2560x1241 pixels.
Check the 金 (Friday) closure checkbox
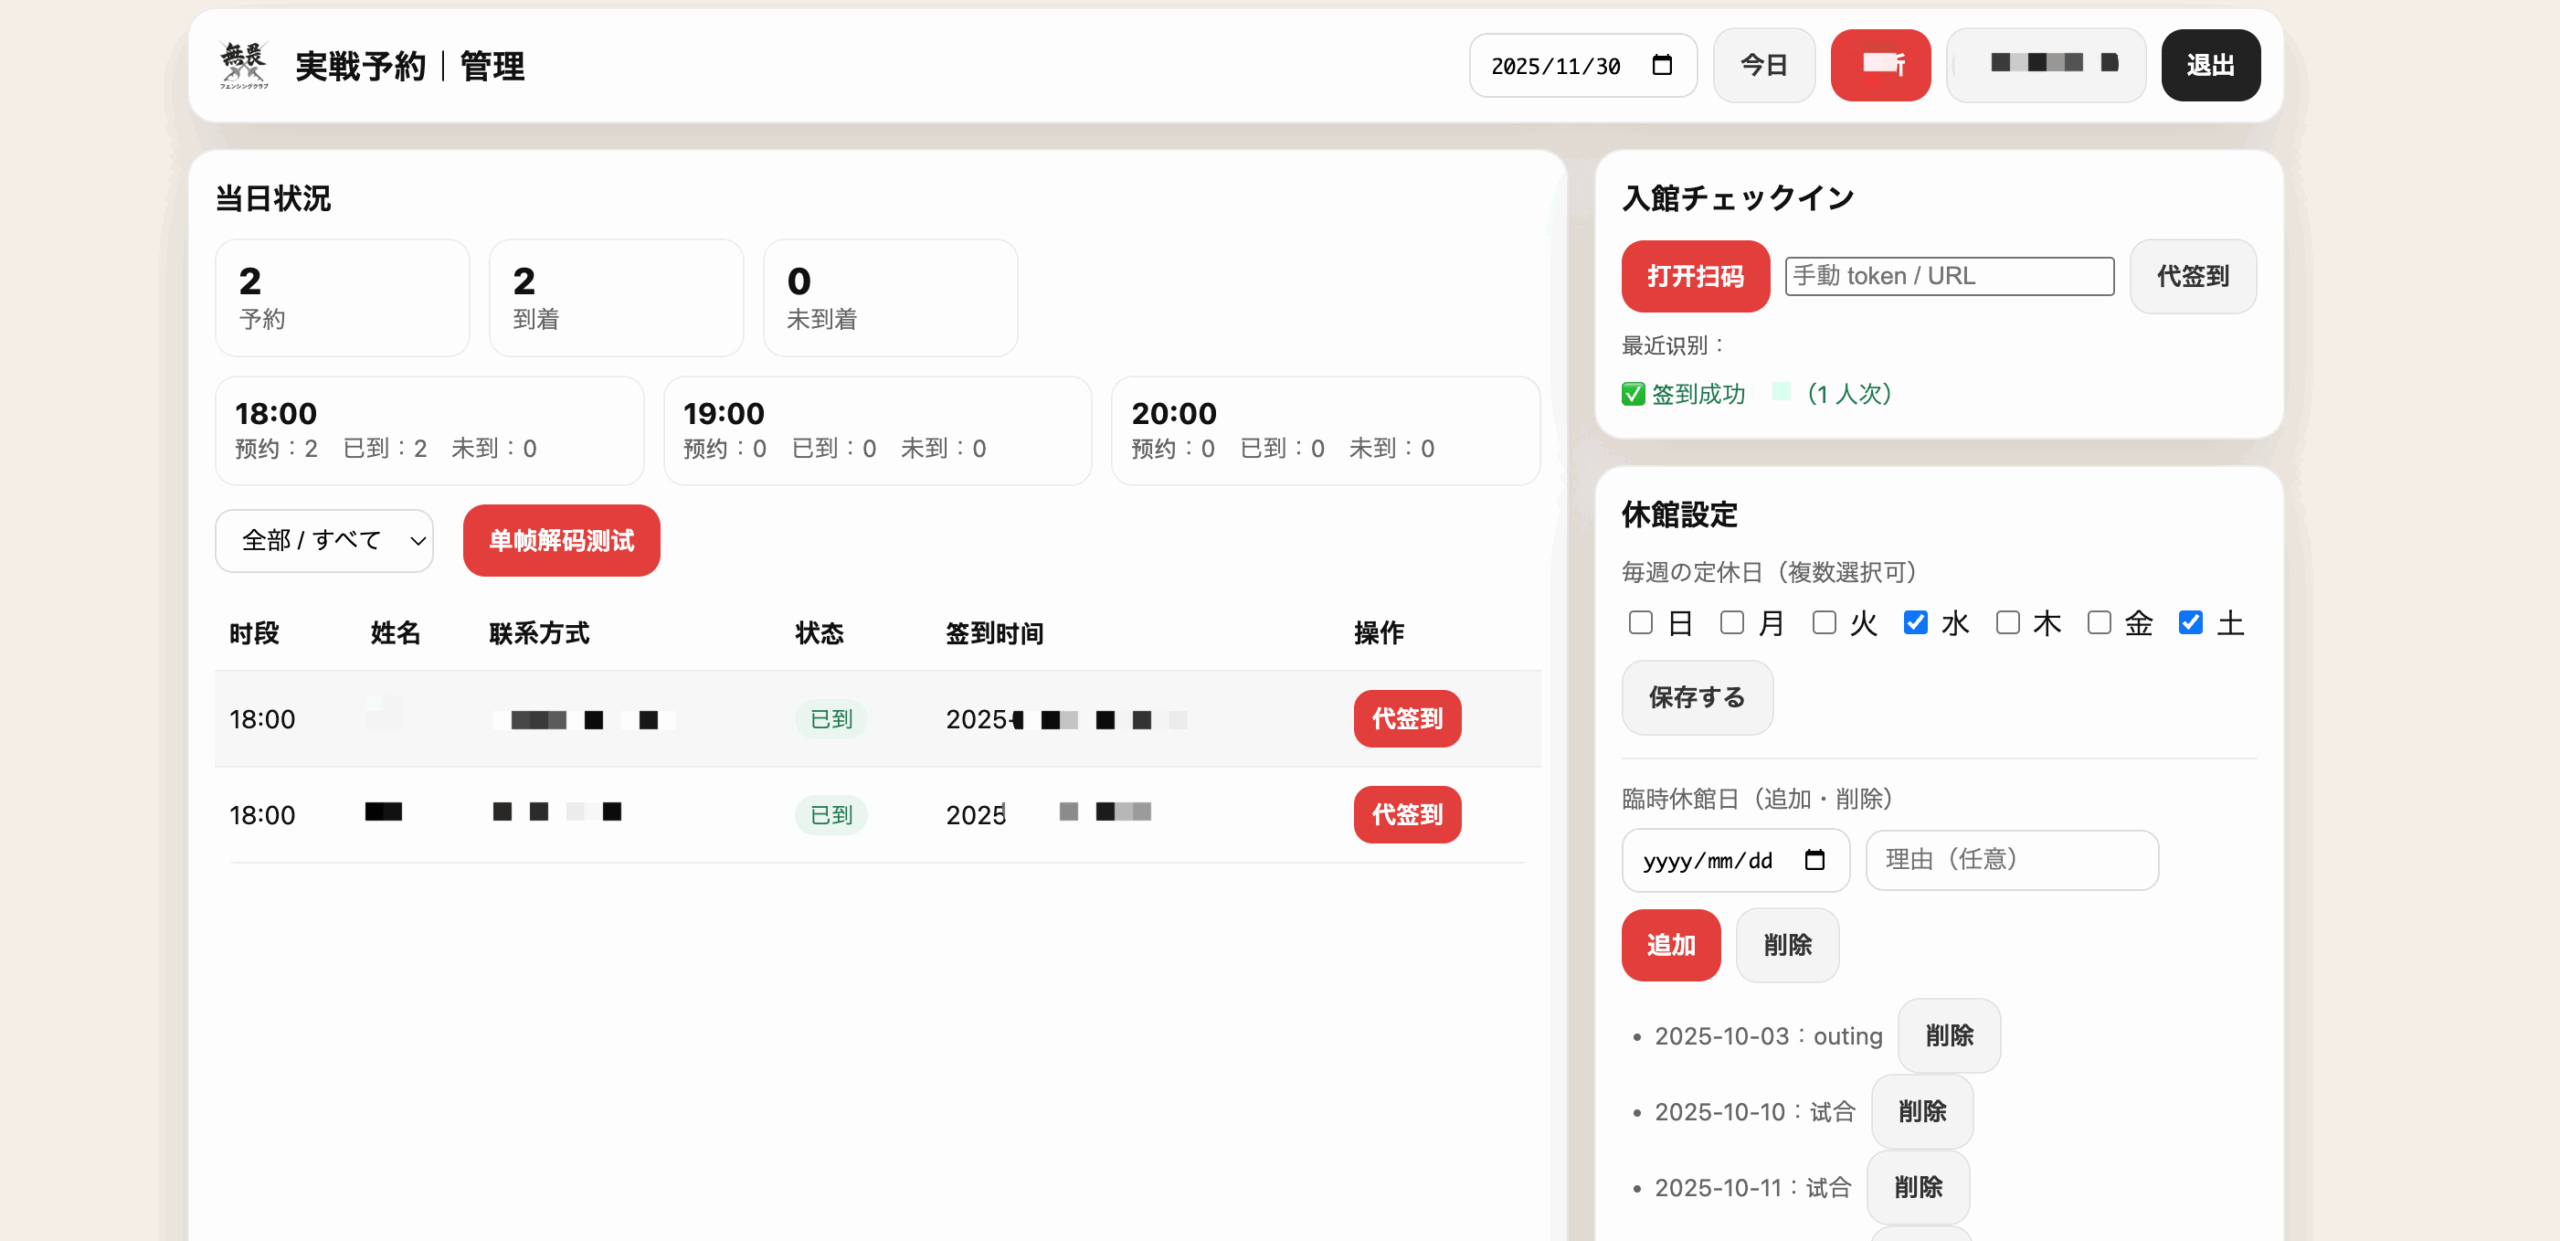point(2098,622)
